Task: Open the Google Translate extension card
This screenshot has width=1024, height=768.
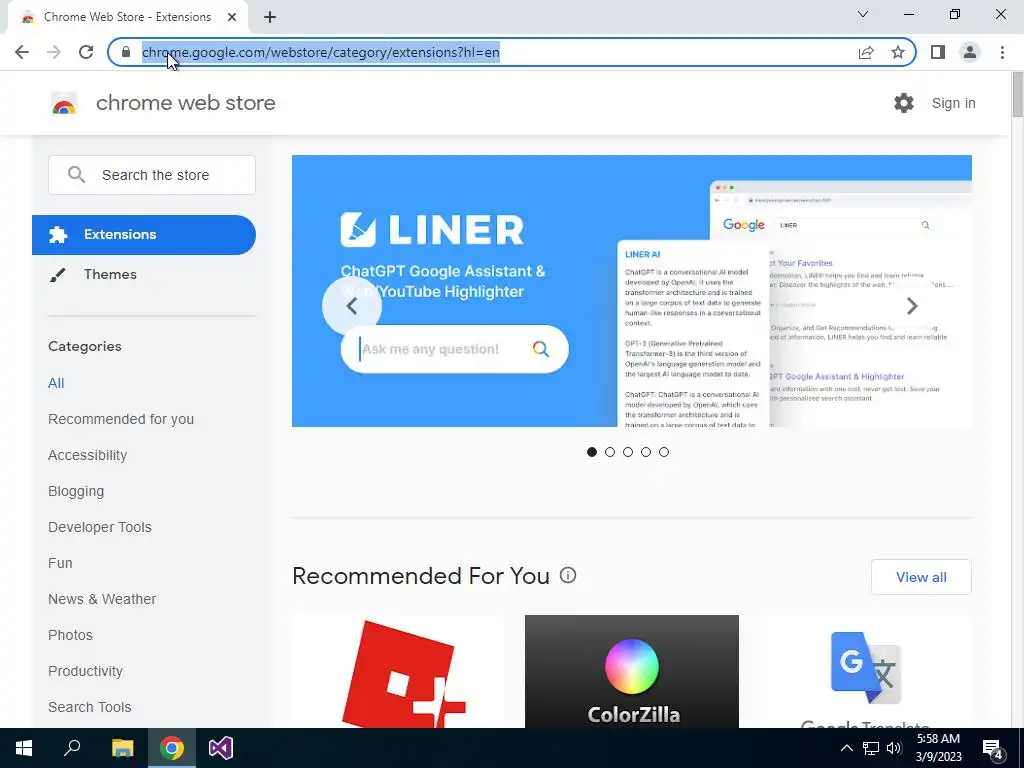Action: point(865,671)
